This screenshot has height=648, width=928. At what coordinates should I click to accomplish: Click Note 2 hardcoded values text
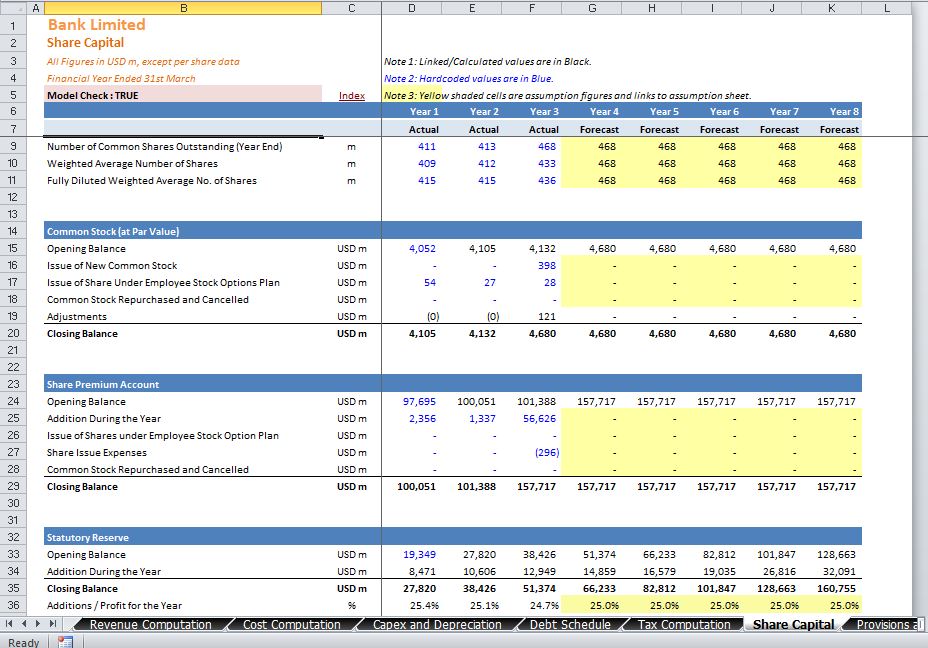click(x=468, y=78)
